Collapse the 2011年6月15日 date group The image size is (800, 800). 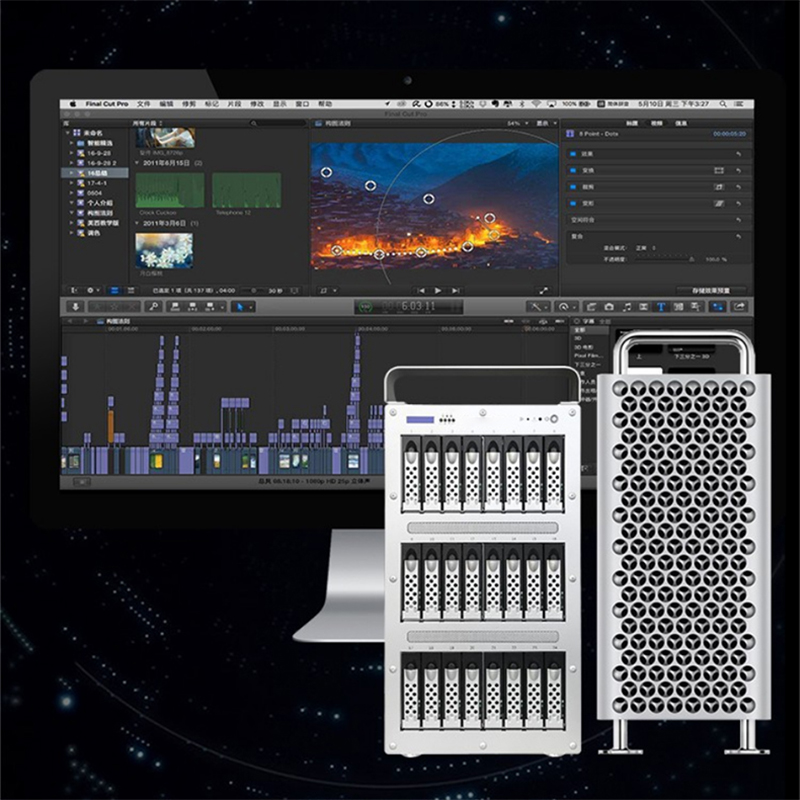point(138,162)
